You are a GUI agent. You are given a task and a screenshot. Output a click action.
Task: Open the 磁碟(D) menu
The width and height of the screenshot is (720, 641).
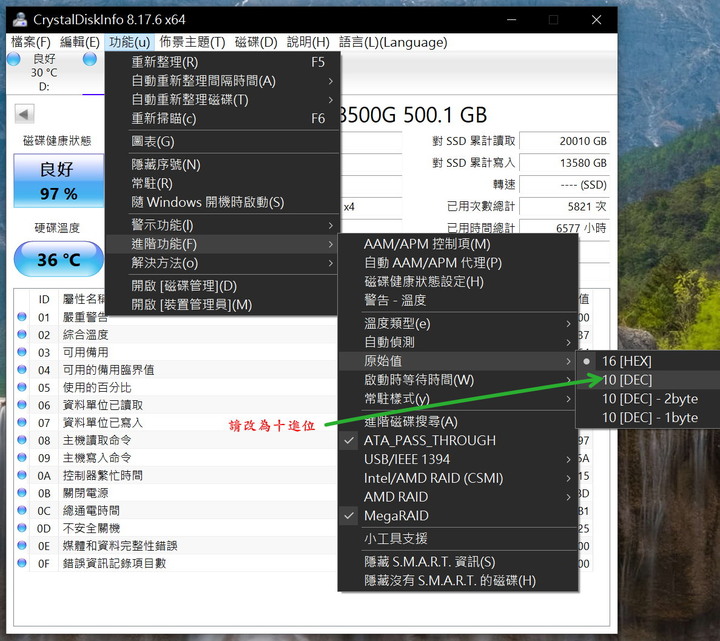coord(256,42)
